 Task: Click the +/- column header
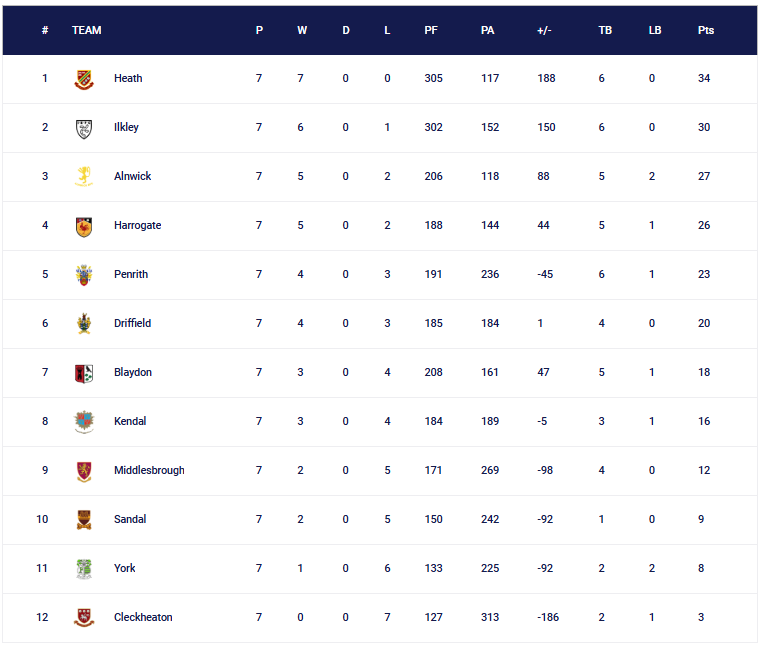544,30
